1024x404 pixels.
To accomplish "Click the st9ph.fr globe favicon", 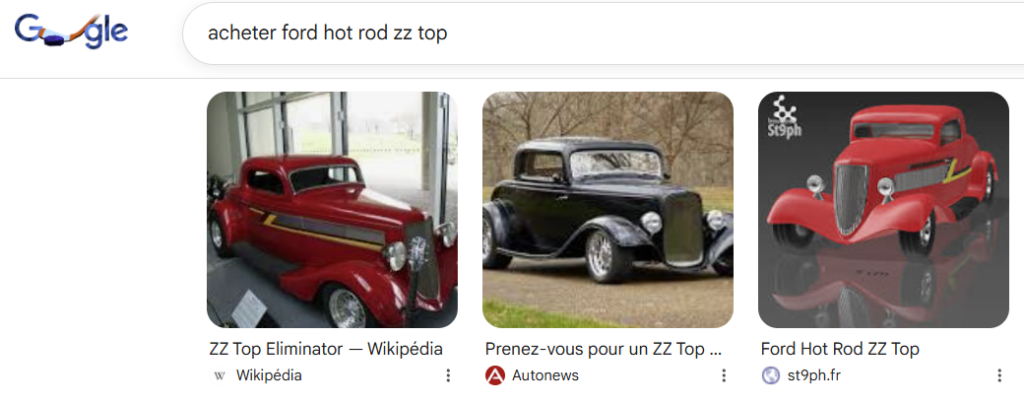I will (771, 376).
